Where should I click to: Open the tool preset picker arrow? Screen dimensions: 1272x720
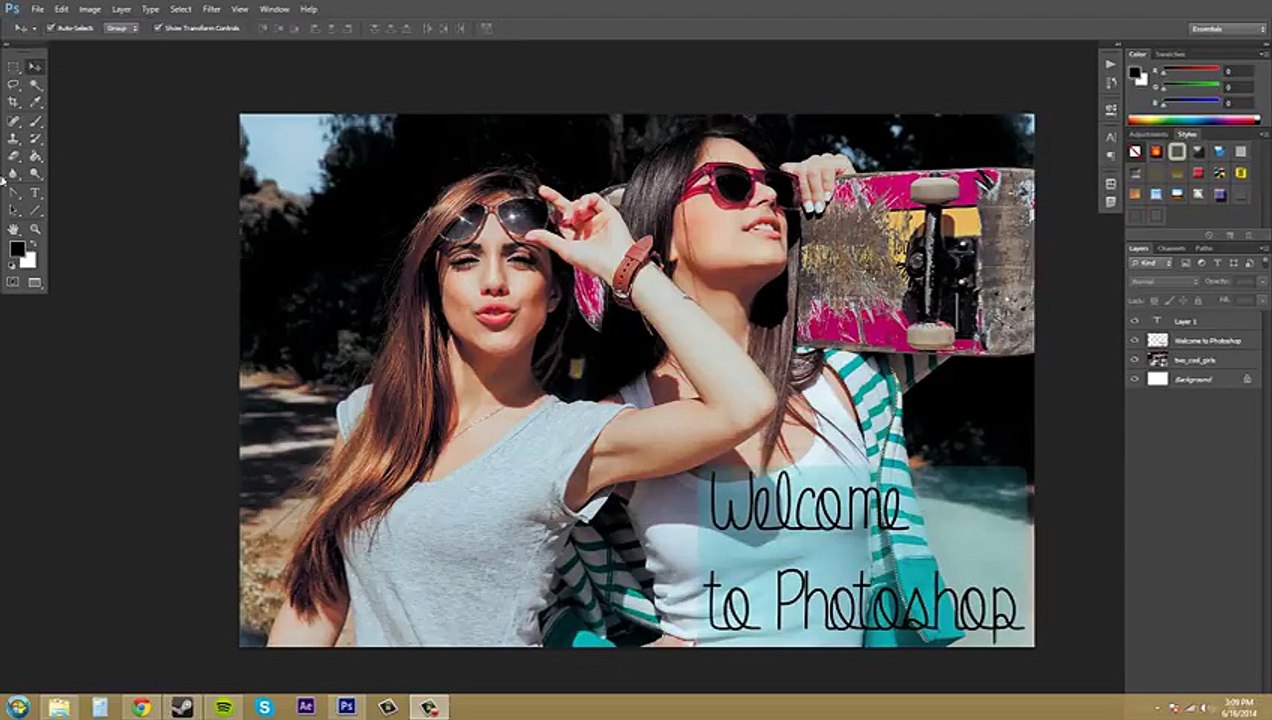33,28
